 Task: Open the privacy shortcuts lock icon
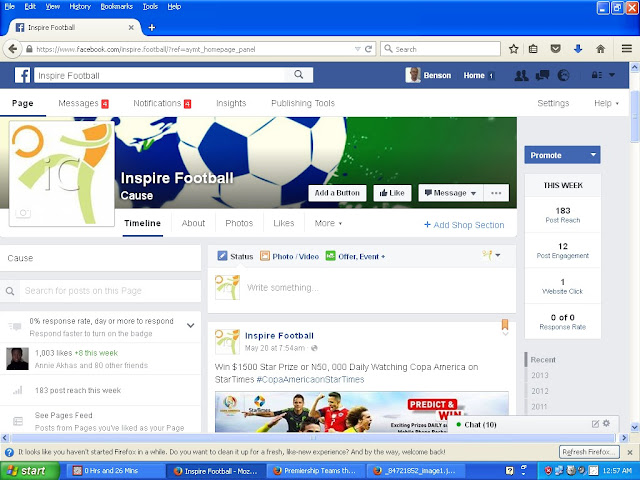(x=597, y=75)
